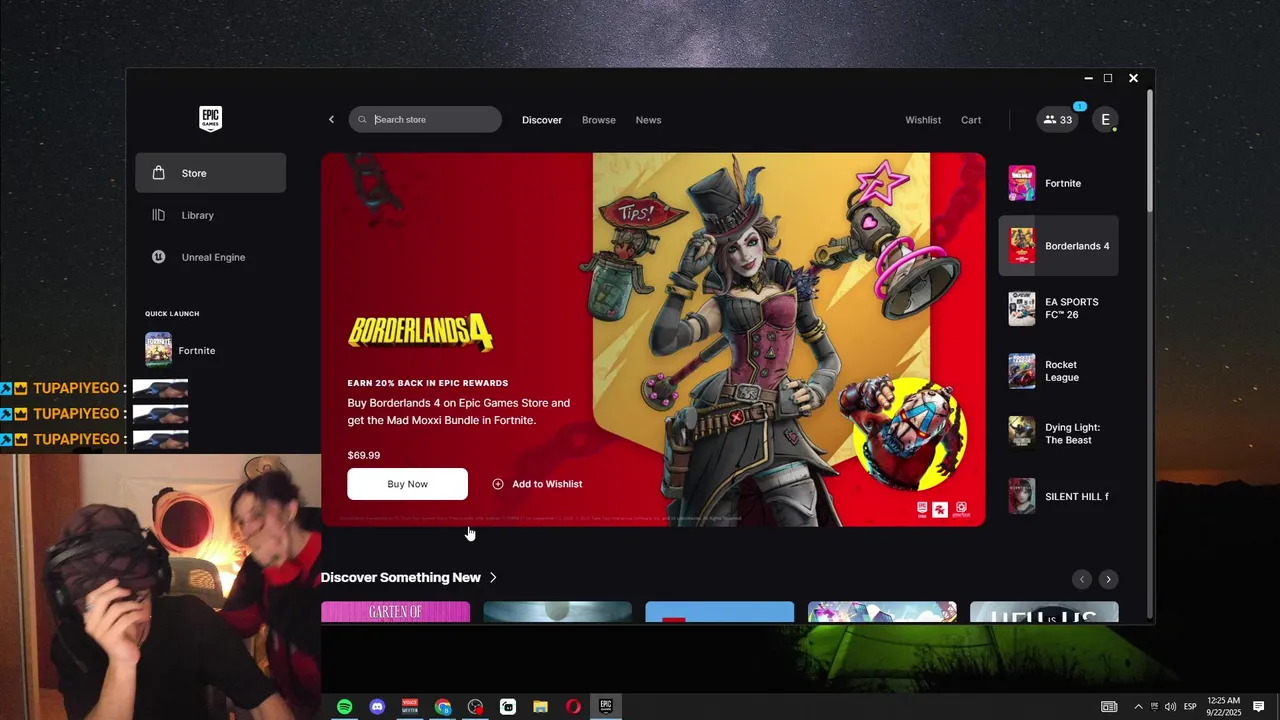Click the Unreal Engine logo icon
1280x720 pixels.
coord(158,257)
